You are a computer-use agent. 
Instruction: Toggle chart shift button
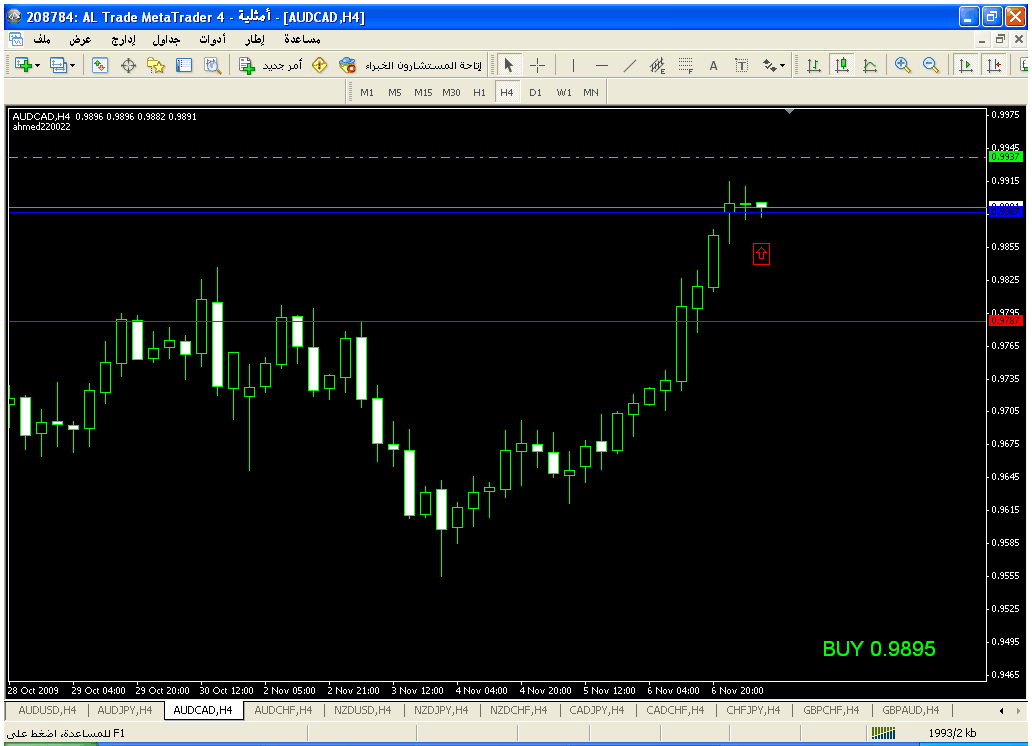point(993,65)
